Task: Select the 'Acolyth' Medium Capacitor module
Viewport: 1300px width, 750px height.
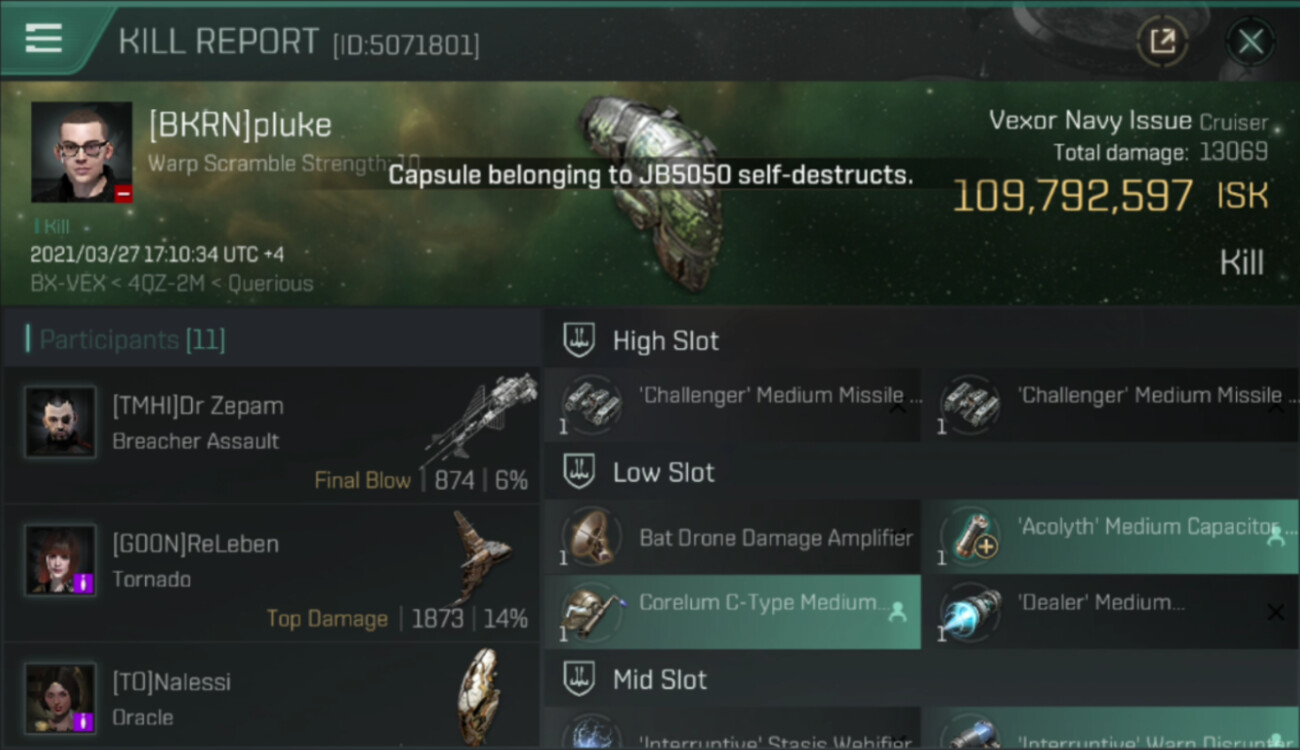Action: tap(1111, 538)
